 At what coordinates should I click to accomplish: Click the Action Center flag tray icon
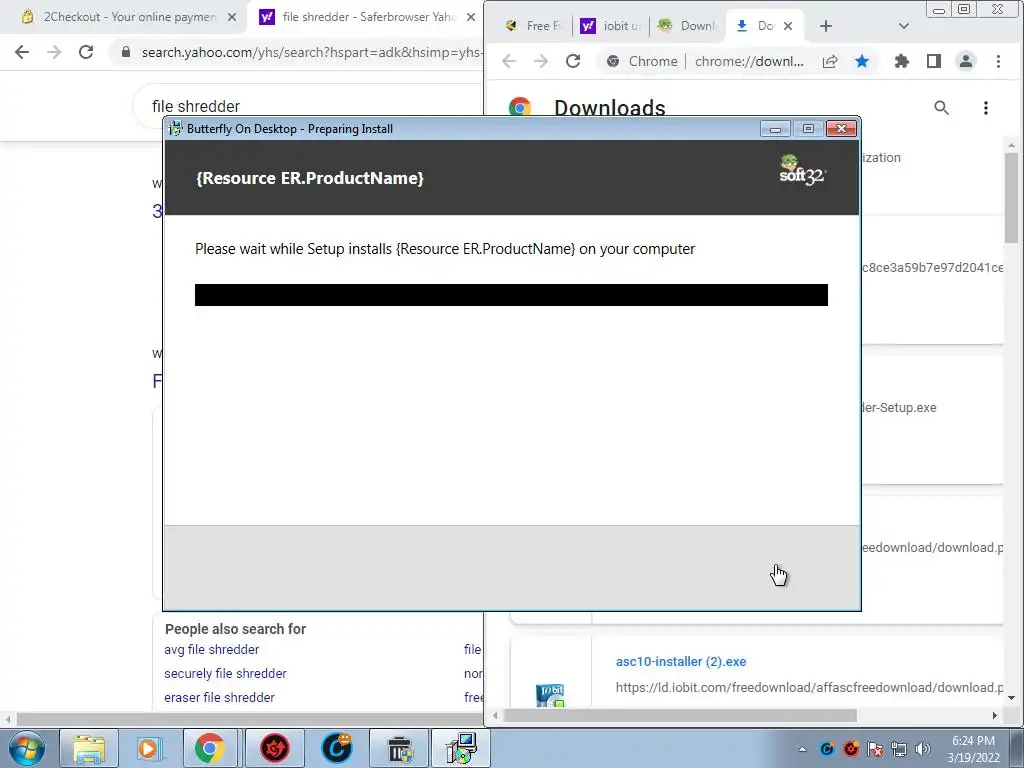[875, 749]
